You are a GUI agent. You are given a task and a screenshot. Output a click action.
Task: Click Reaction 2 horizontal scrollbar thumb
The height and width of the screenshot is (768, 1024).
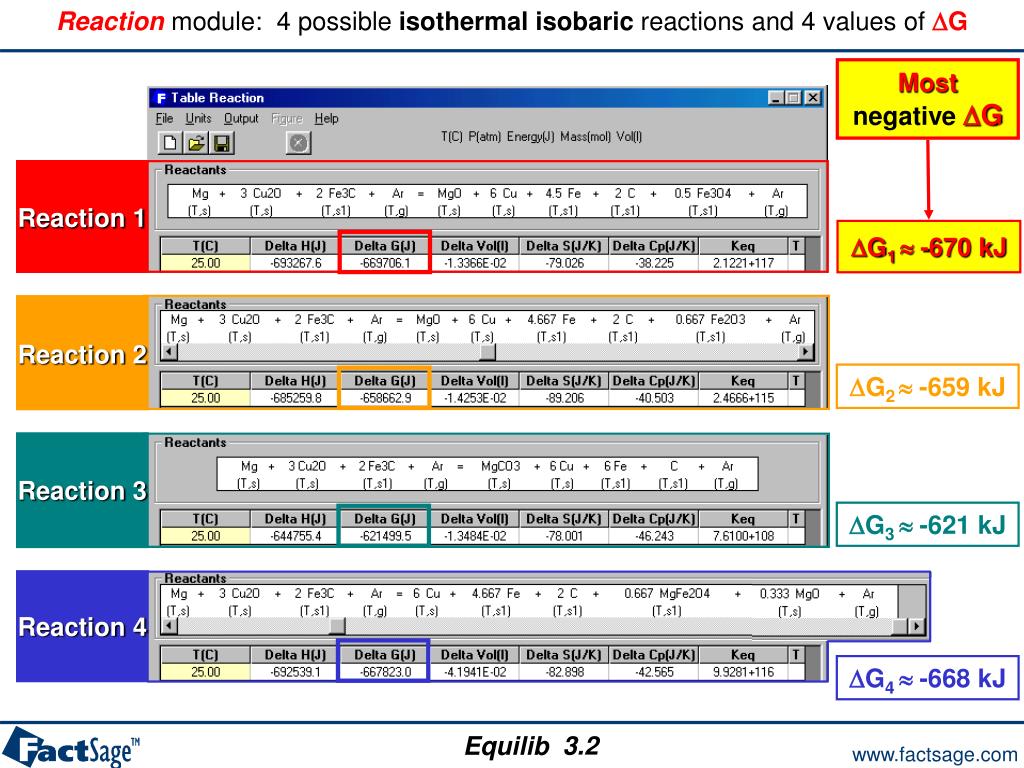487,352
